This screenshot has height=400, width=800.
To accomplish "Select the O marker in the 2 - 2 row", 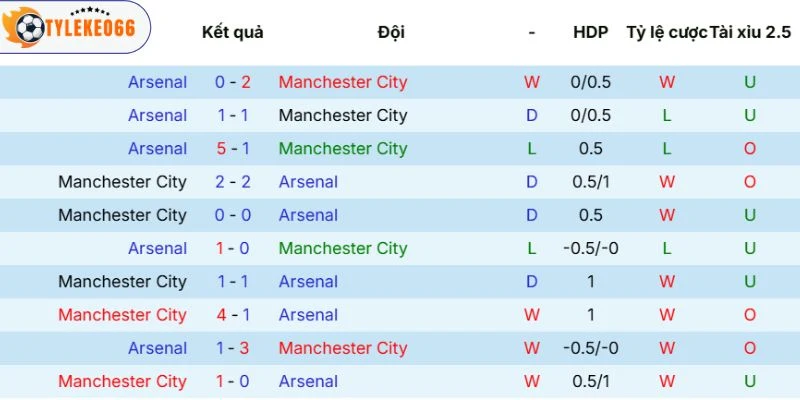I will click(x=750, y=182).
